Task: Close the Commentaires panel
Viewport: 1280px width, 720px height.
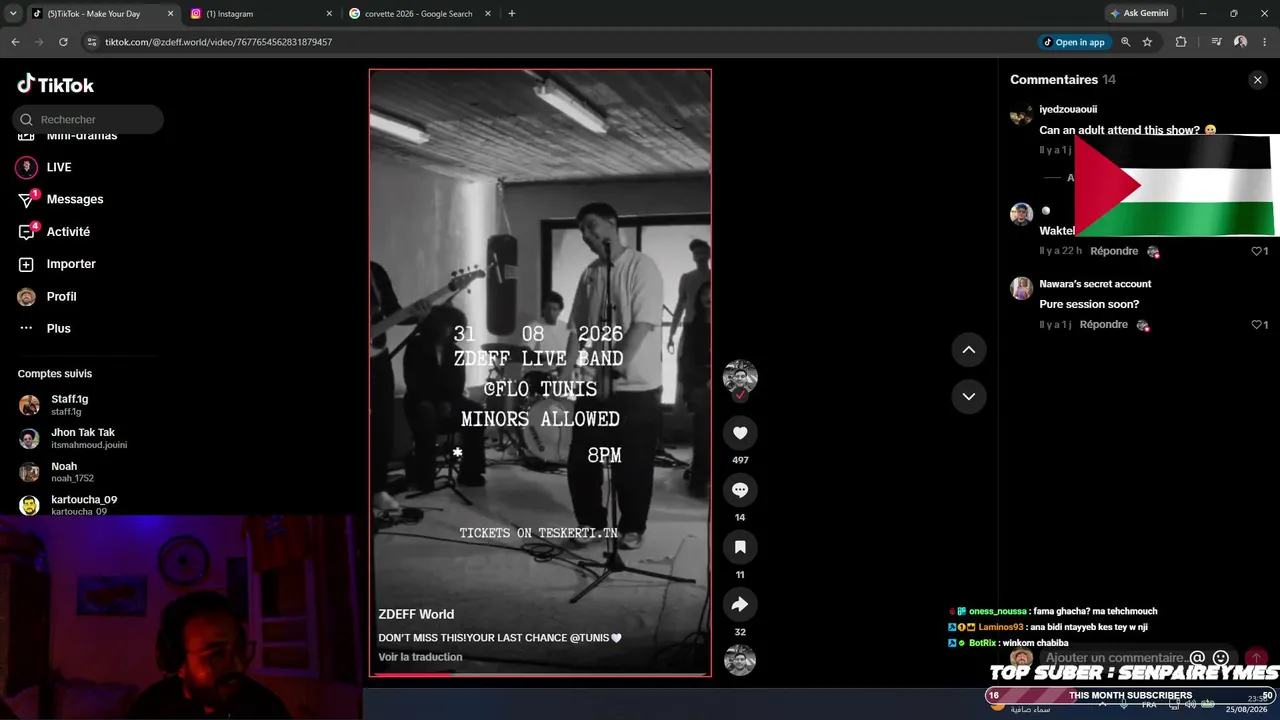Action: [x=1258, y=80]
